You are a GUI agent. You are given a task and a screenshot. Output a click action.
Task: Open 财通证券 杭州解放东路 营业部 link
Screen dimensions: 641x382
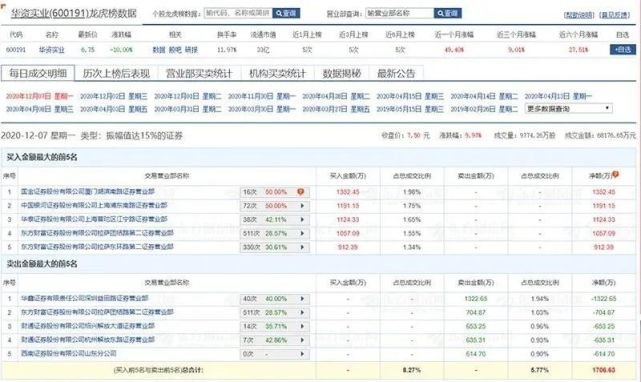[88, 340]
